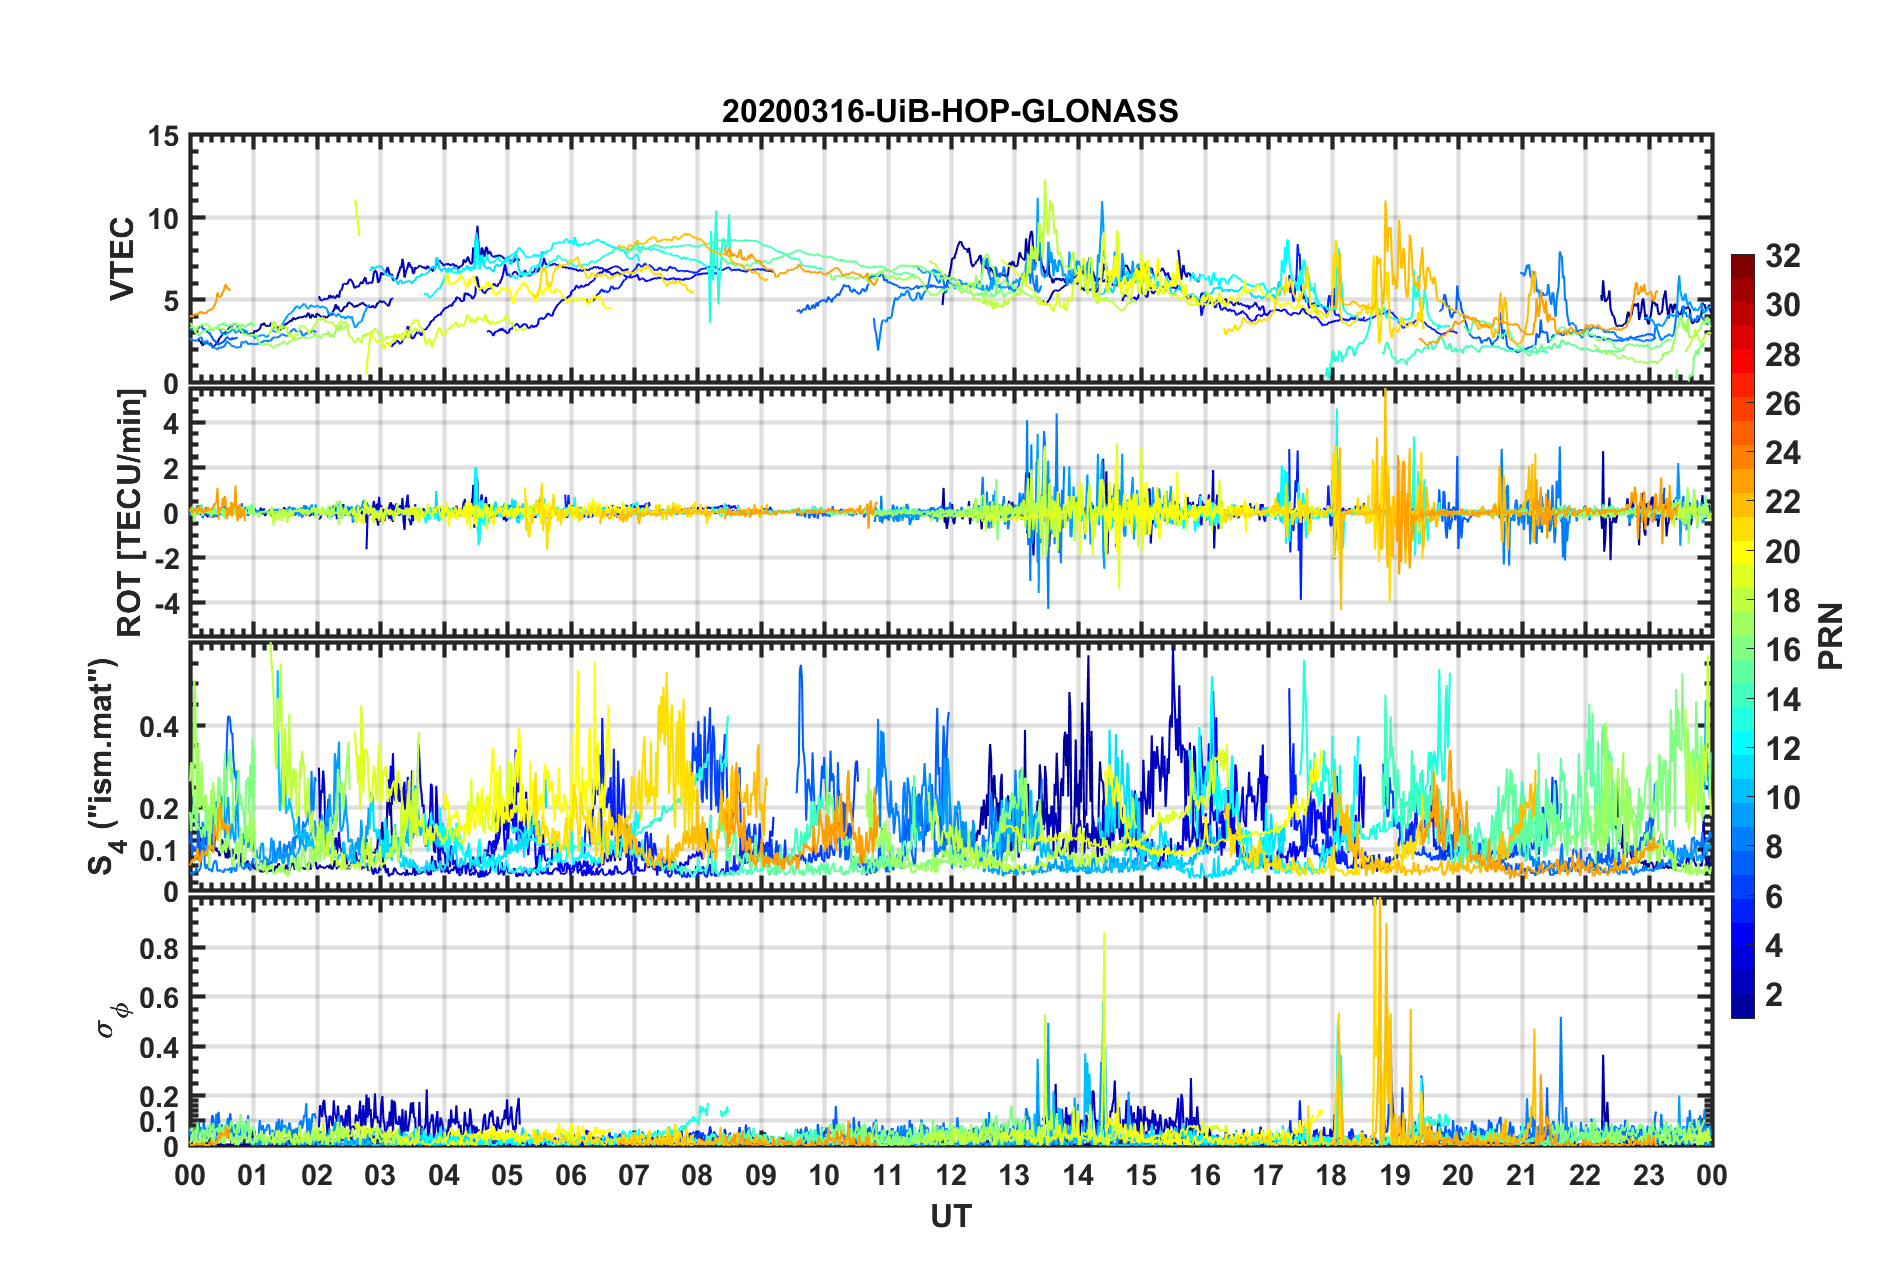Click the ROT [TECU/min] axis label
Screen dimensions: 1902x1272
pos(130,513)
